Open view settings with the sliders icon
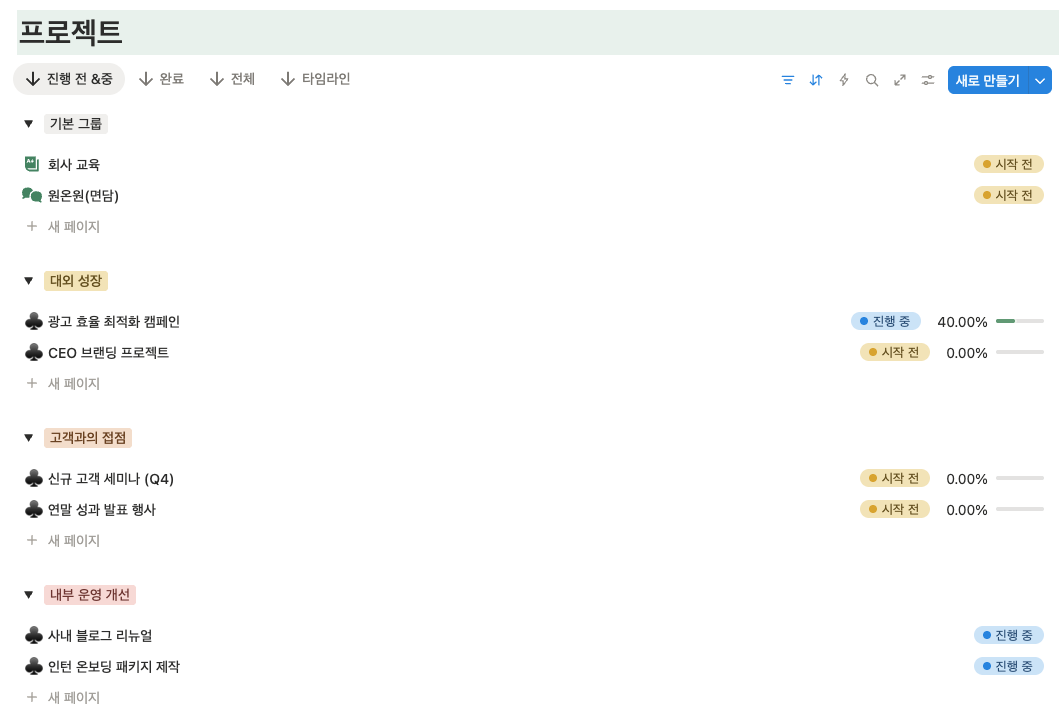The height and width of the screenshot is (715, 1063). pyautogui.click(x=927, y=80)
